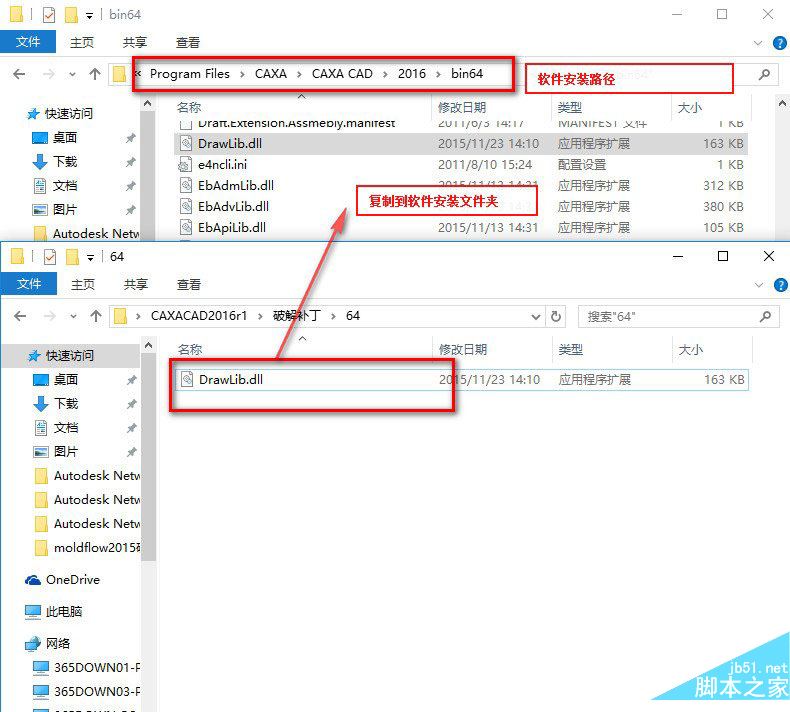Select the EbAdmLib.dll file
The image size is (790, 712).
click(x=460, y=185)
